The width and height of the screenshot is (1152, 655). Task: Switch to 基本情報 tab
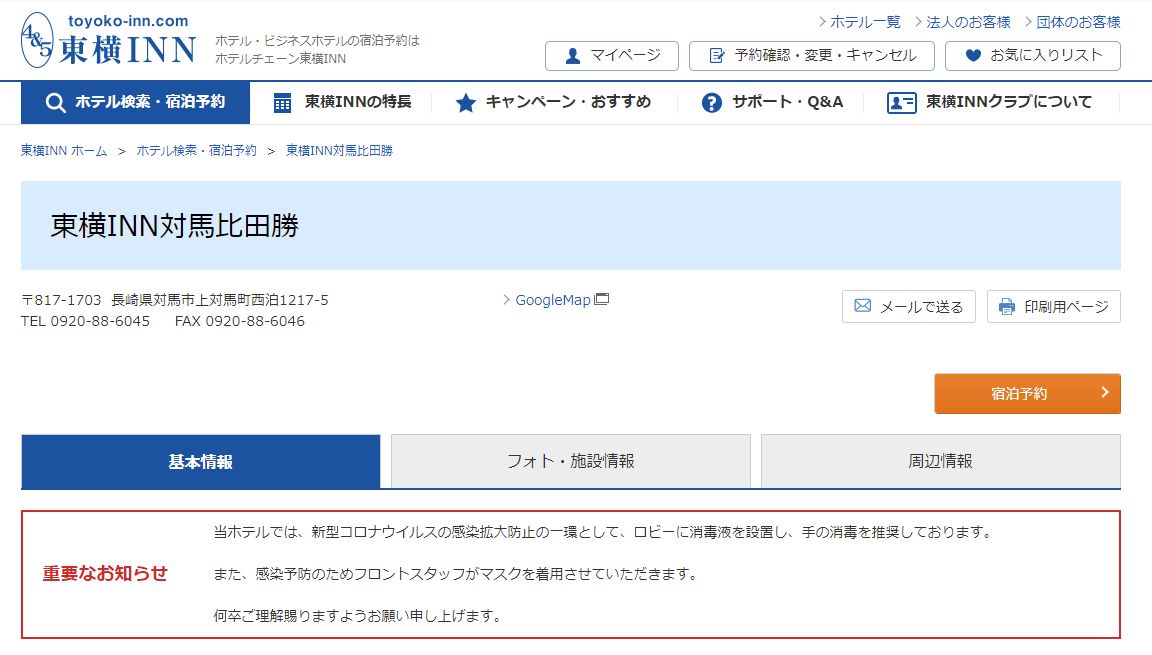point(201,461)
